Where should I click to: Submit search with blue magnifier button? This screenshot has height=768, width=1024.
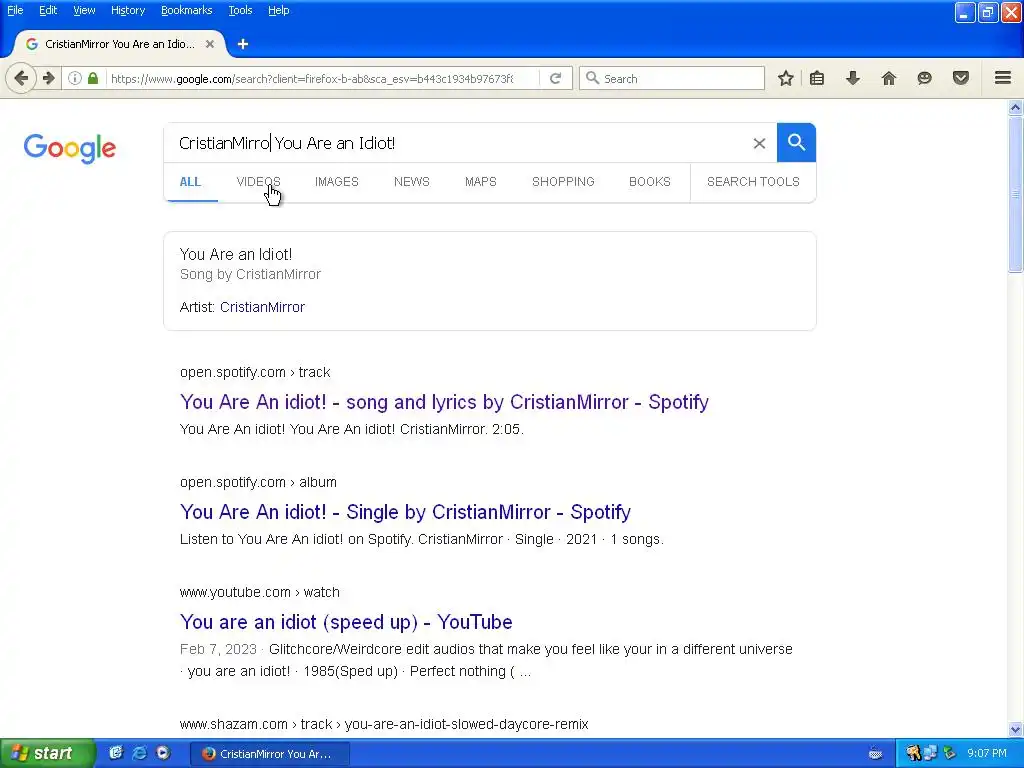click(x=796, y=142)
